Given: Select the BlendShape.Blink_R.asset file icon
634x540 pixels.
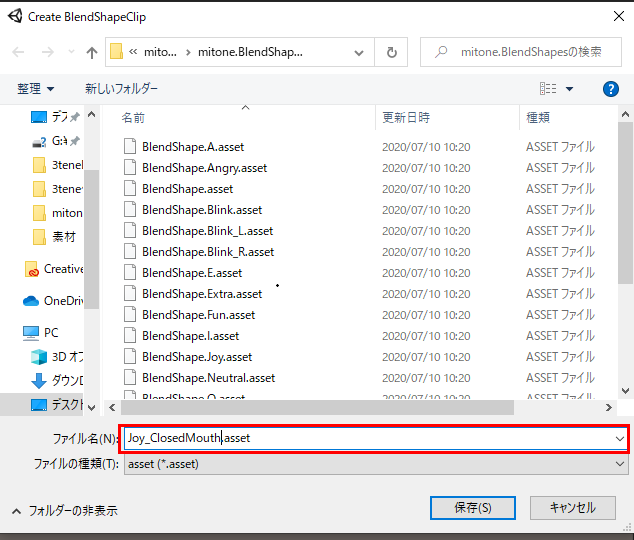Looking at the screenshot, I should (x=130, y=251).
